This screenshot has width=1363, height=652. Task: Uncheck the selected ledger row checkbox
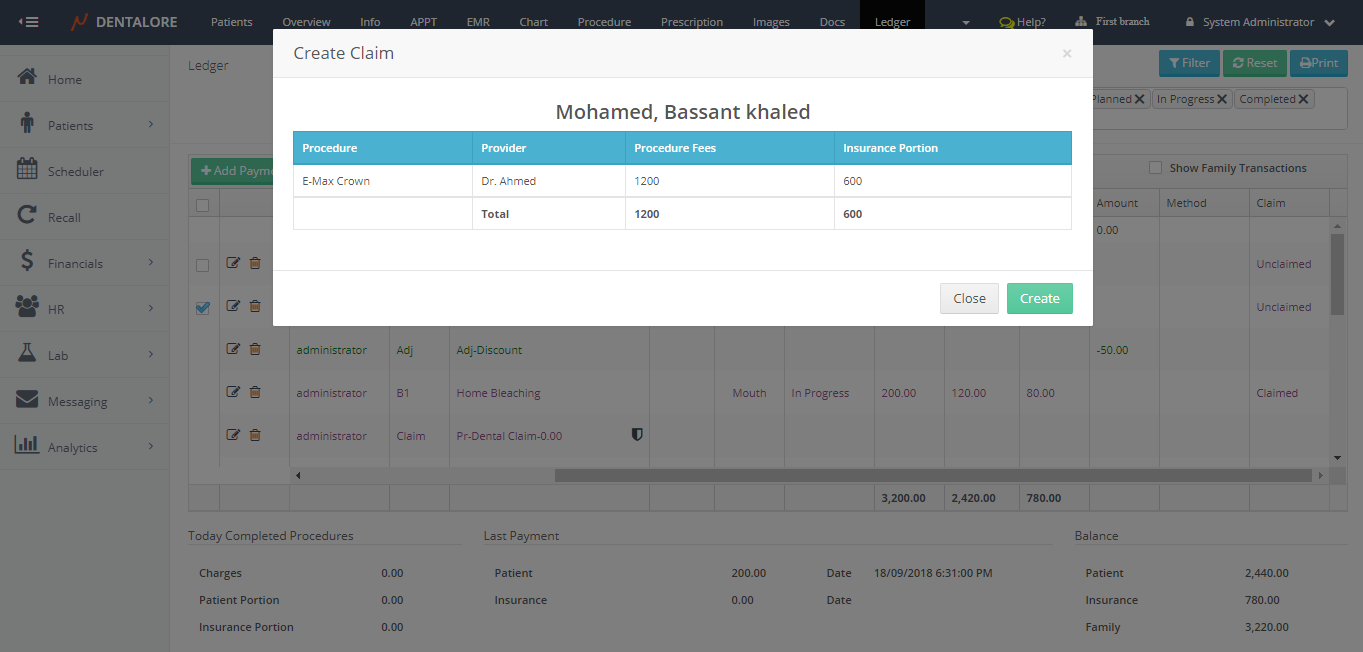point(203,308)
